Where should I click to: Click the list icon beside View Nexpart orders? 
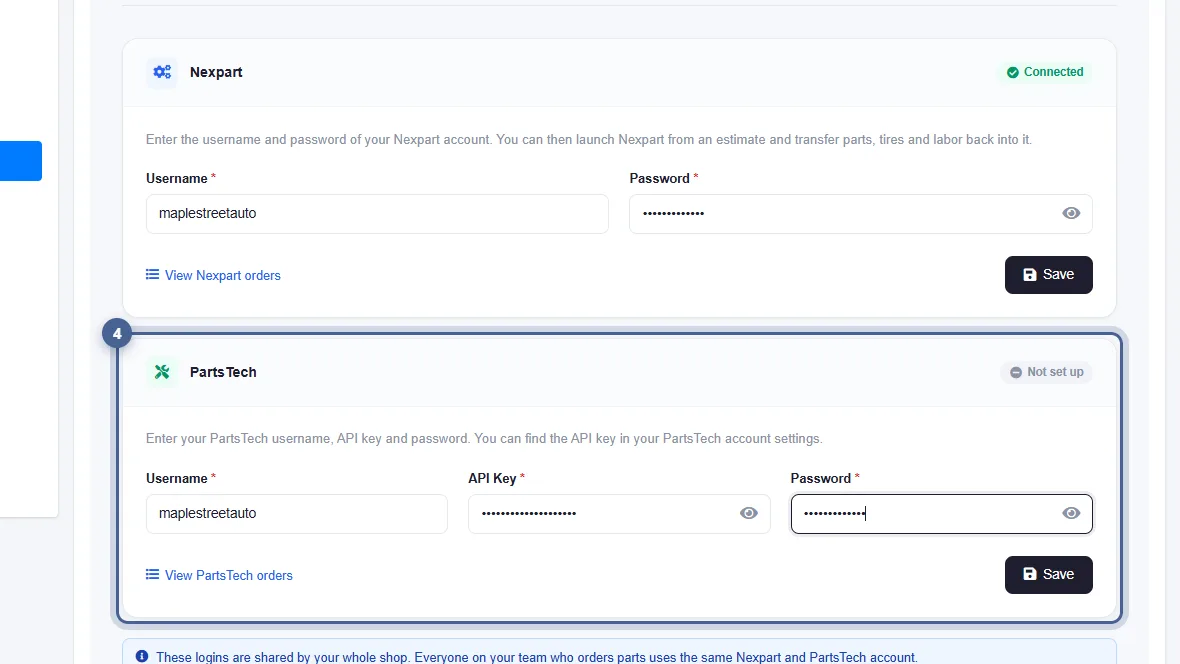152,275
